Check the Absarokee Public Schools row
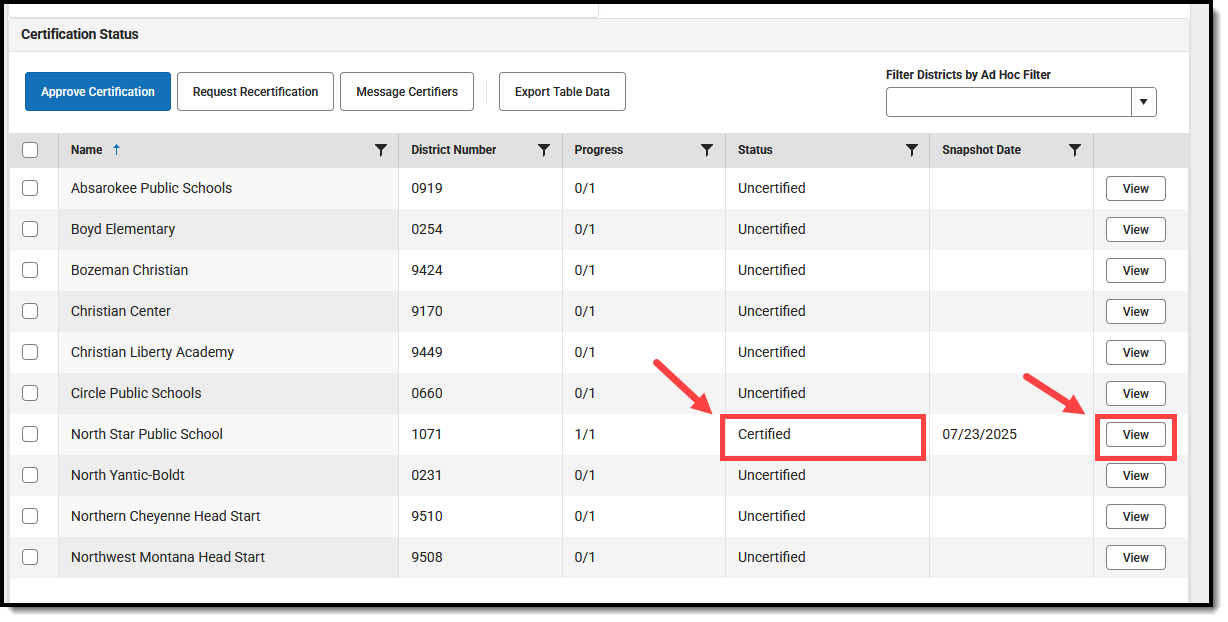Screen dimensions: 1228x622 point(30,188)
